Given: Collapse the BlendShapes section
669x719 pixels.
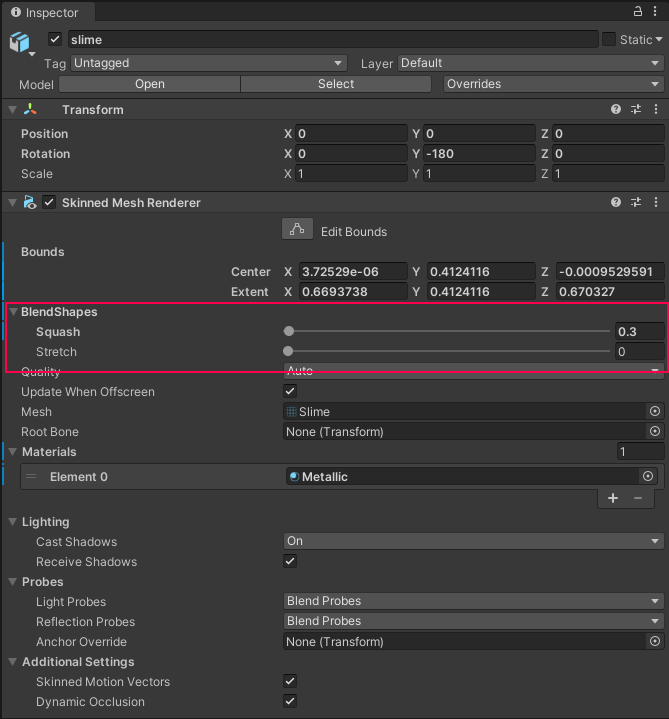Looking at the screenshot, I should click(13, 312).
